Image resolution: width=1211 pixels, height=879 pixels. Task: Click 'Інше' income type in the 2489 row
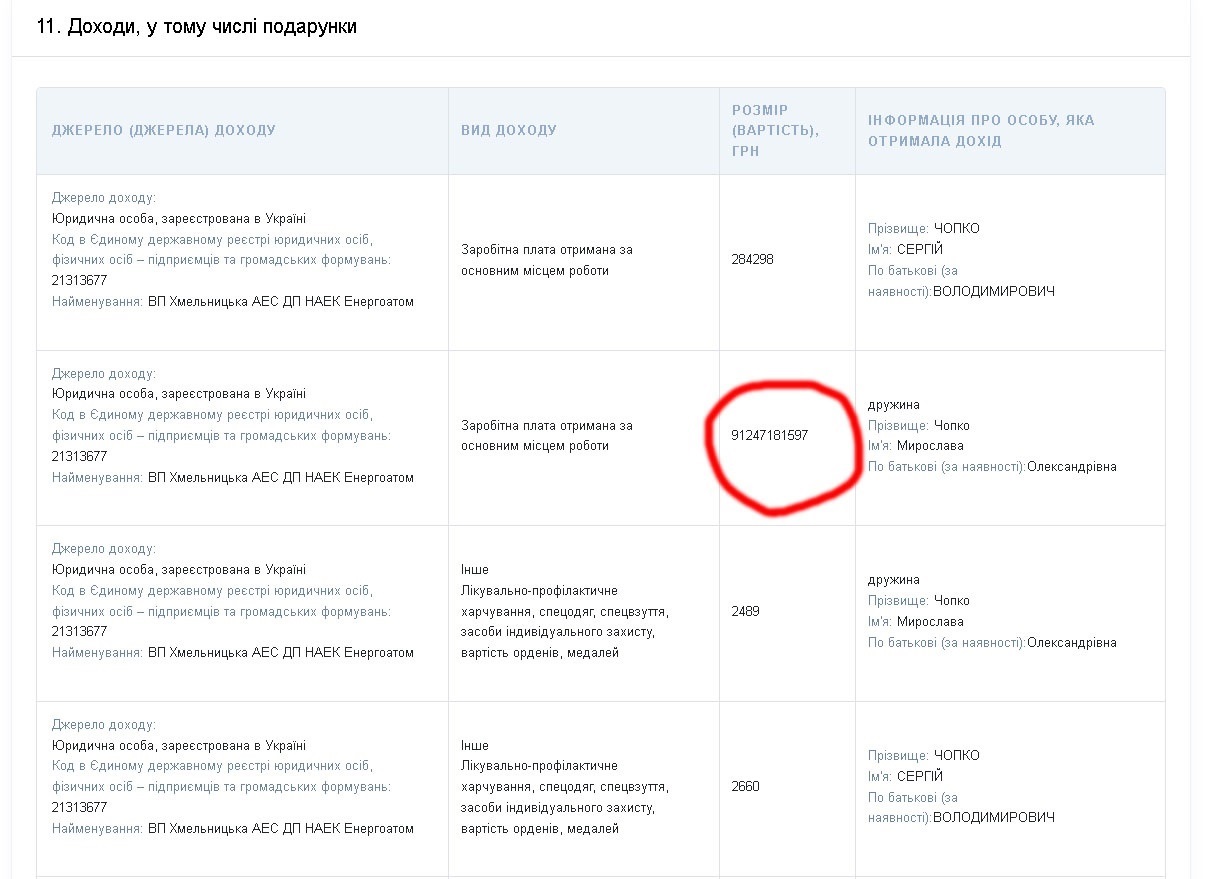[x=475, y=570]
